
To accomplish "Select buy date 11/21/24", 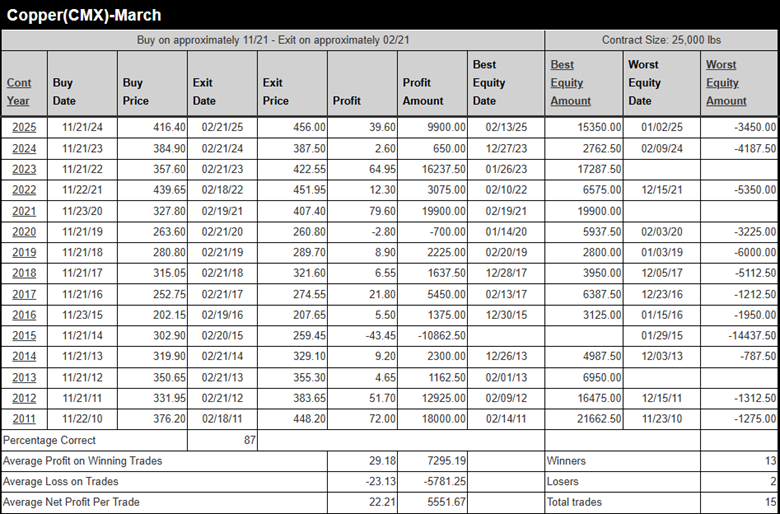I will [83, 127].
